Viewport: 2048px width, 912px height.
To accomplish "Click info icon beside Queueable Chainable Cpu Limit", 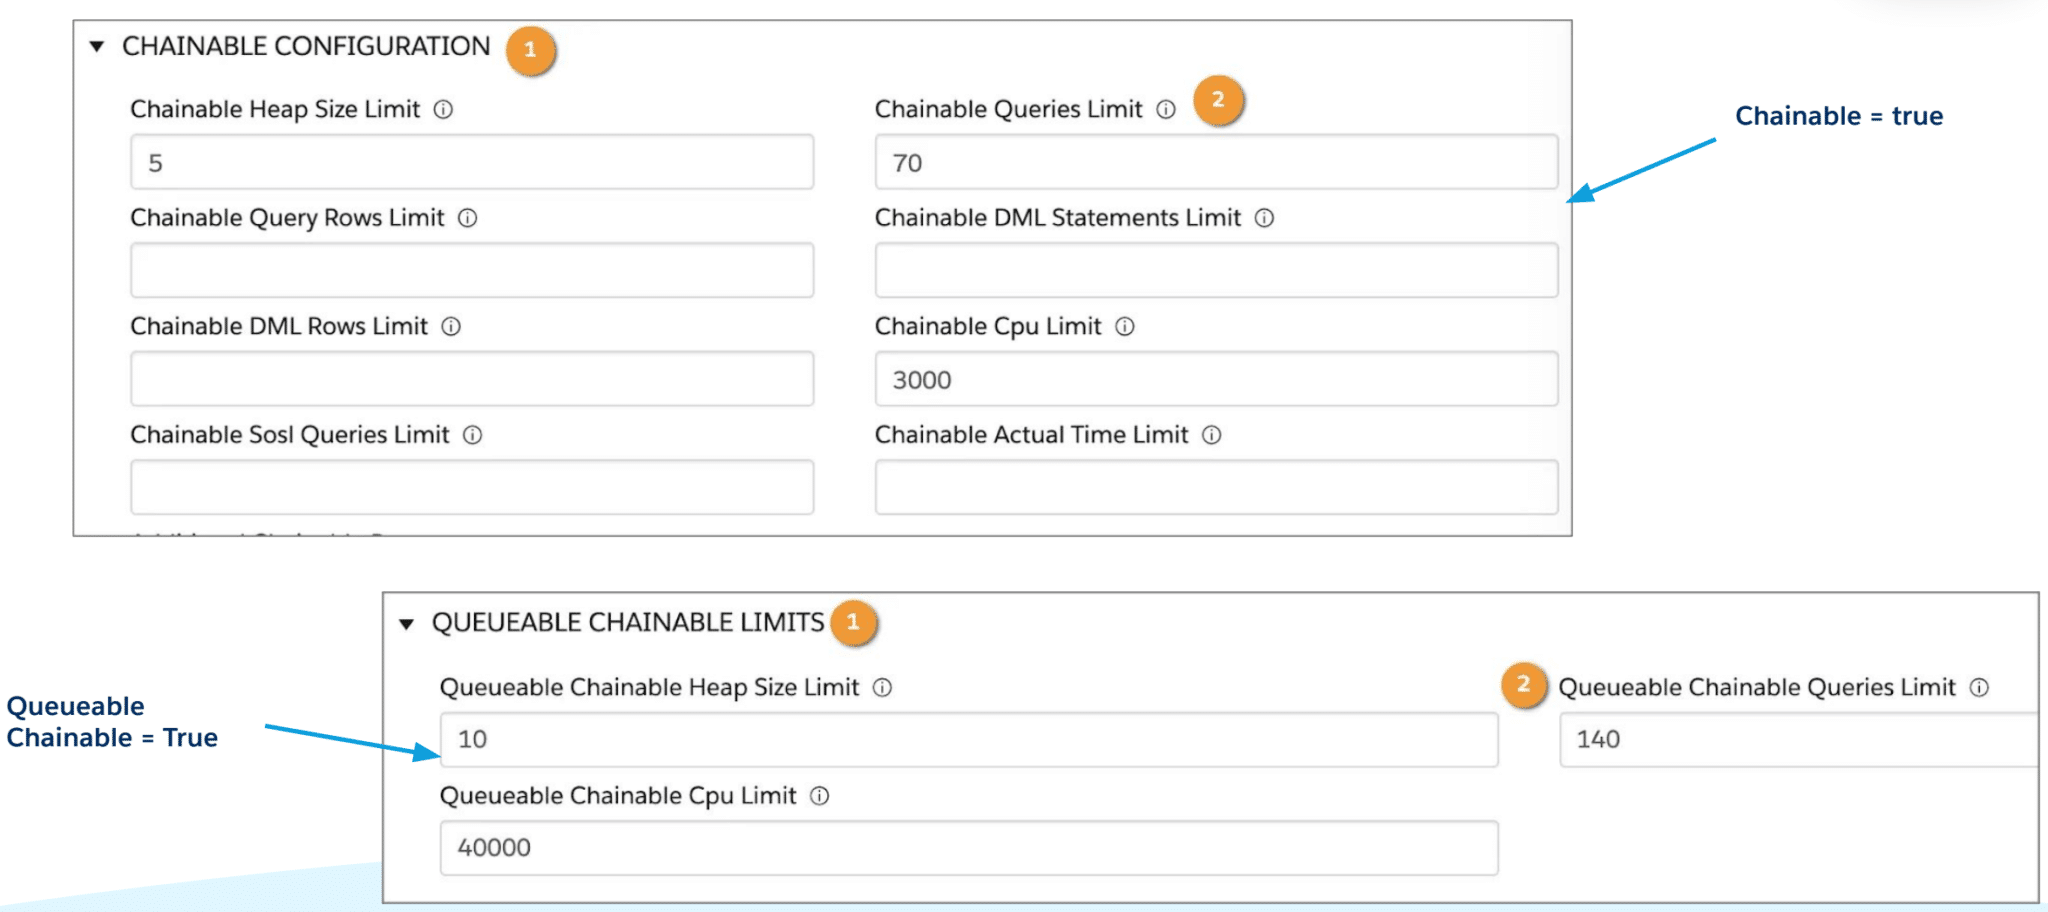I will pyautogui.click(x=820, y=796).
